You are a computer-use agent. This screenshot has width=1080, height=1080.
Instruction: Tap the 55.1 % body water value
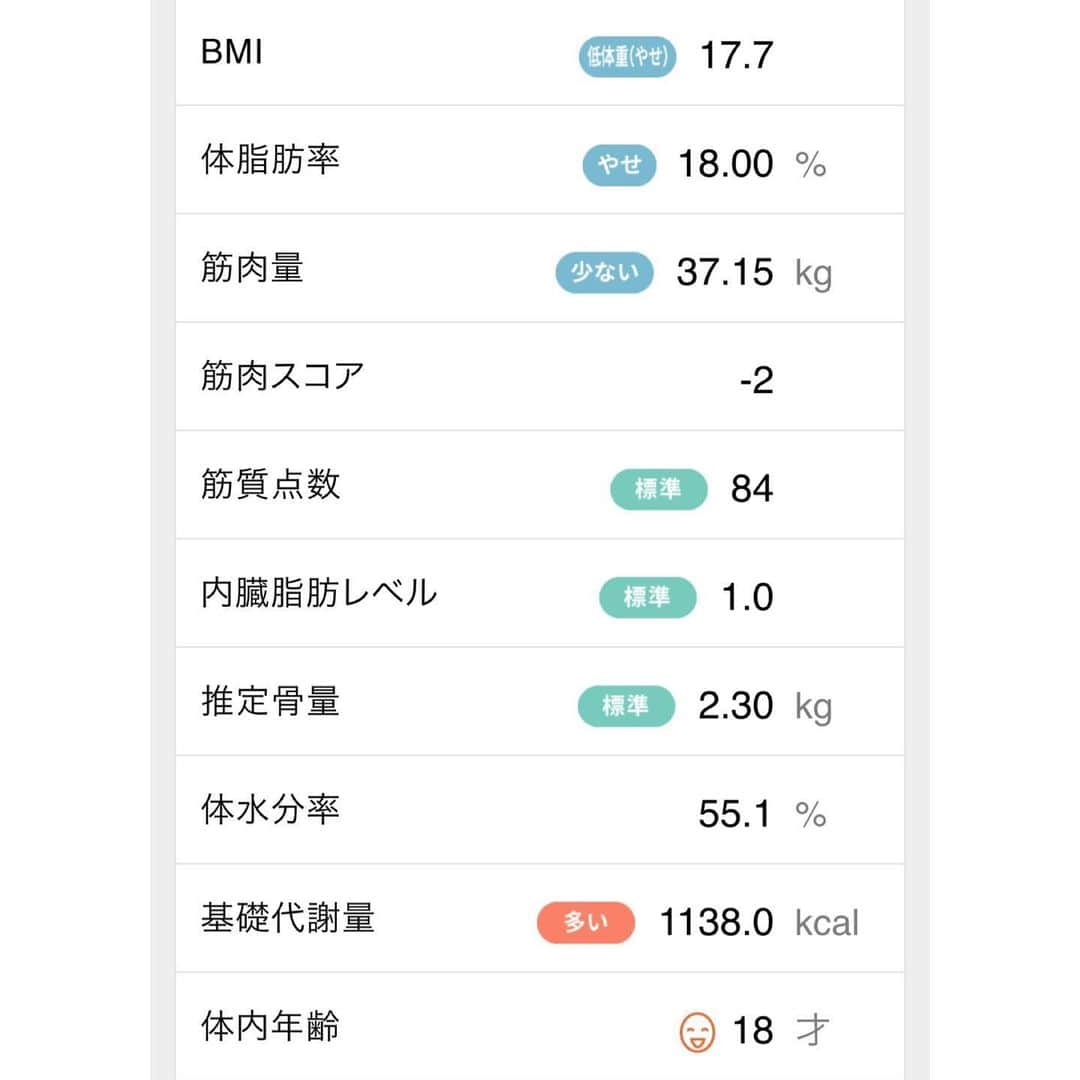[x=762, y=814]
